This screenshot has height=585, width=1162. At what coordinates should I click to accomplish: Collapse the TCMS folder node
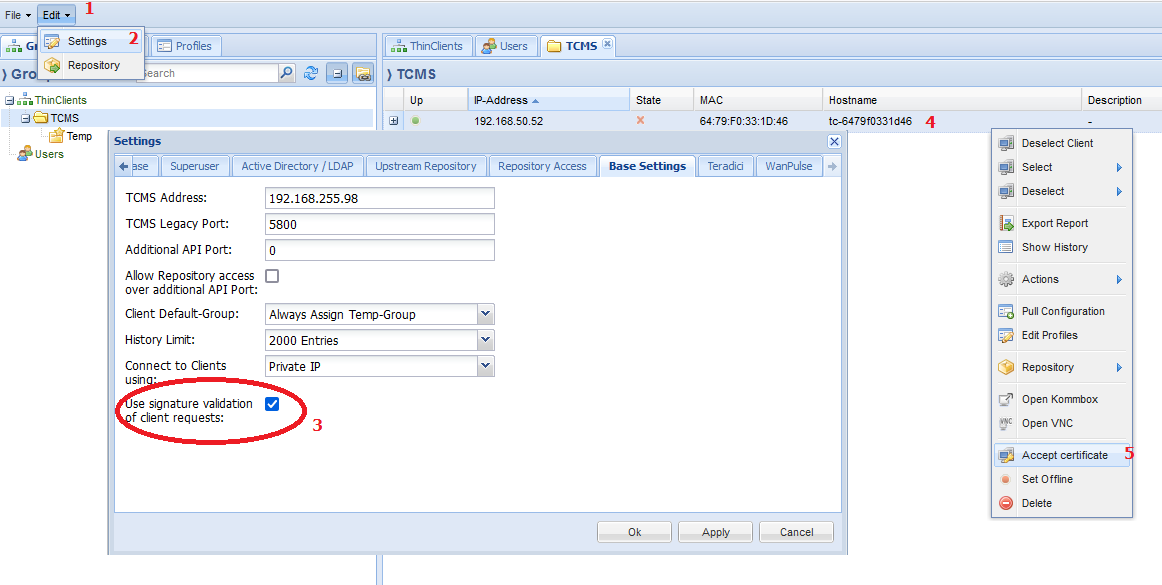coord(25,118)
